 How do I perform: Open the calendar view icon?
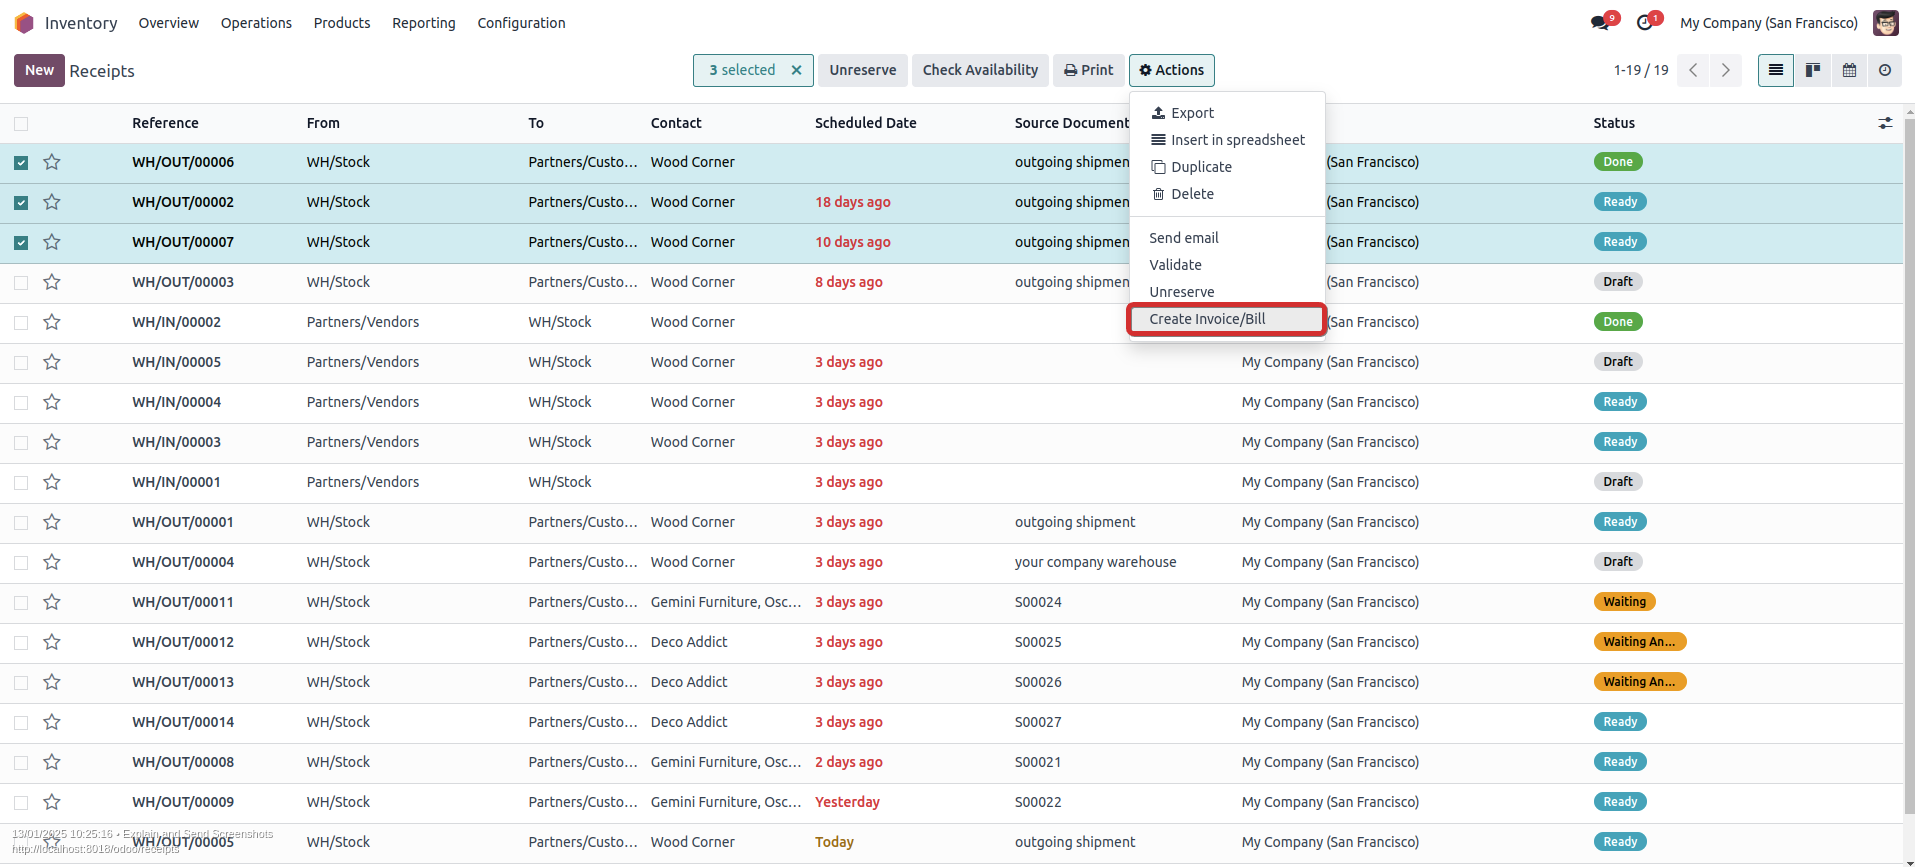pyautogui.click(x=1849, y=70)
